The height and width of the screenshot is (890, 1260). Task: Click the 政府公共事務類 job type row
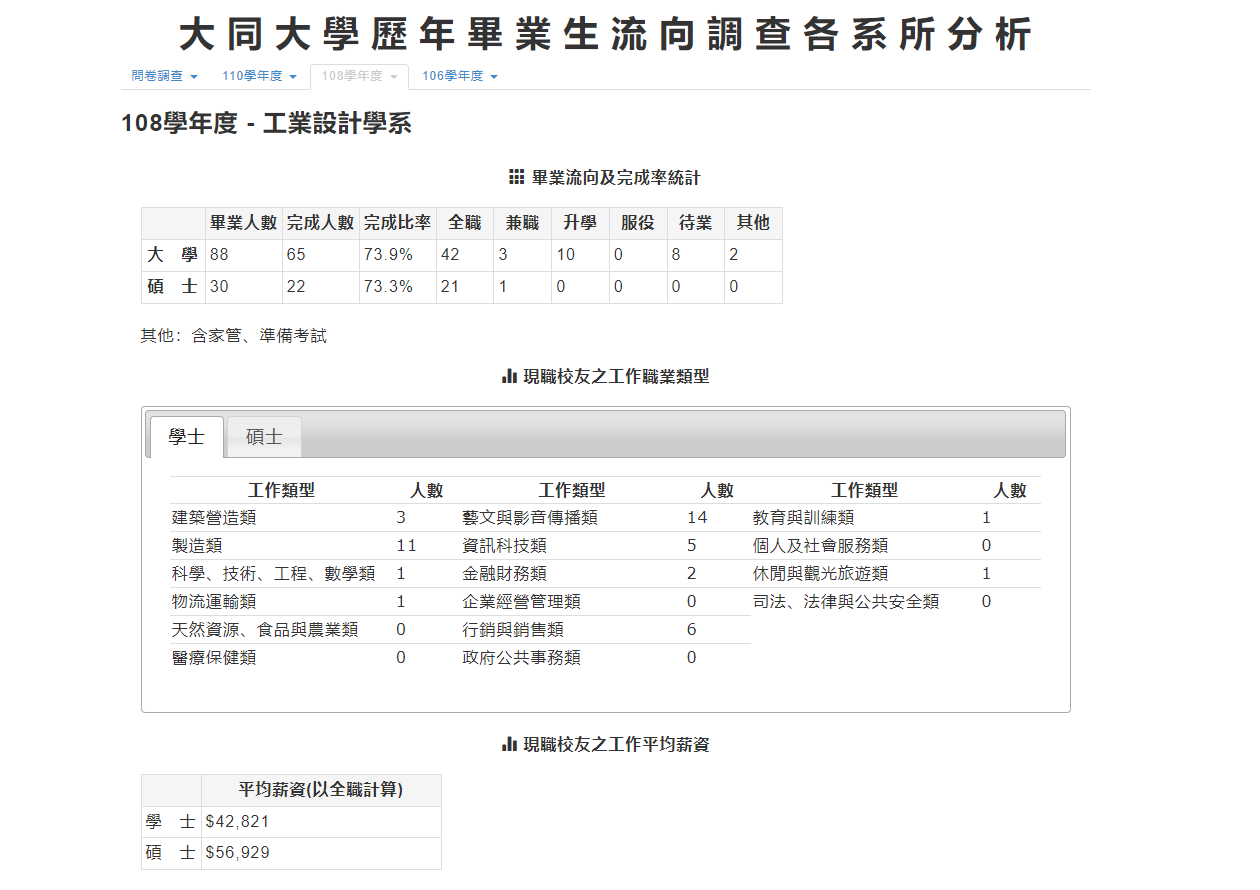pyautogui.click(x=605, y=658)
